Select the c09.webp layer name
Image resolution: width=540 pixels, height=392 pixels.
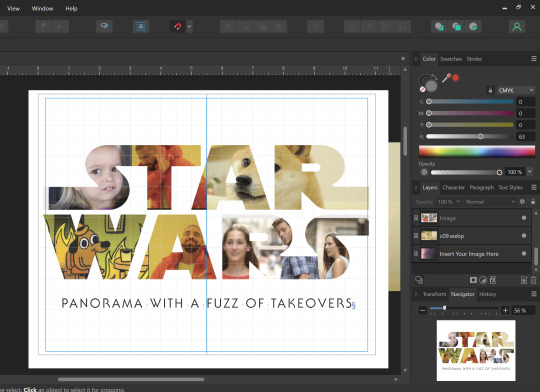tap(451, 236)
